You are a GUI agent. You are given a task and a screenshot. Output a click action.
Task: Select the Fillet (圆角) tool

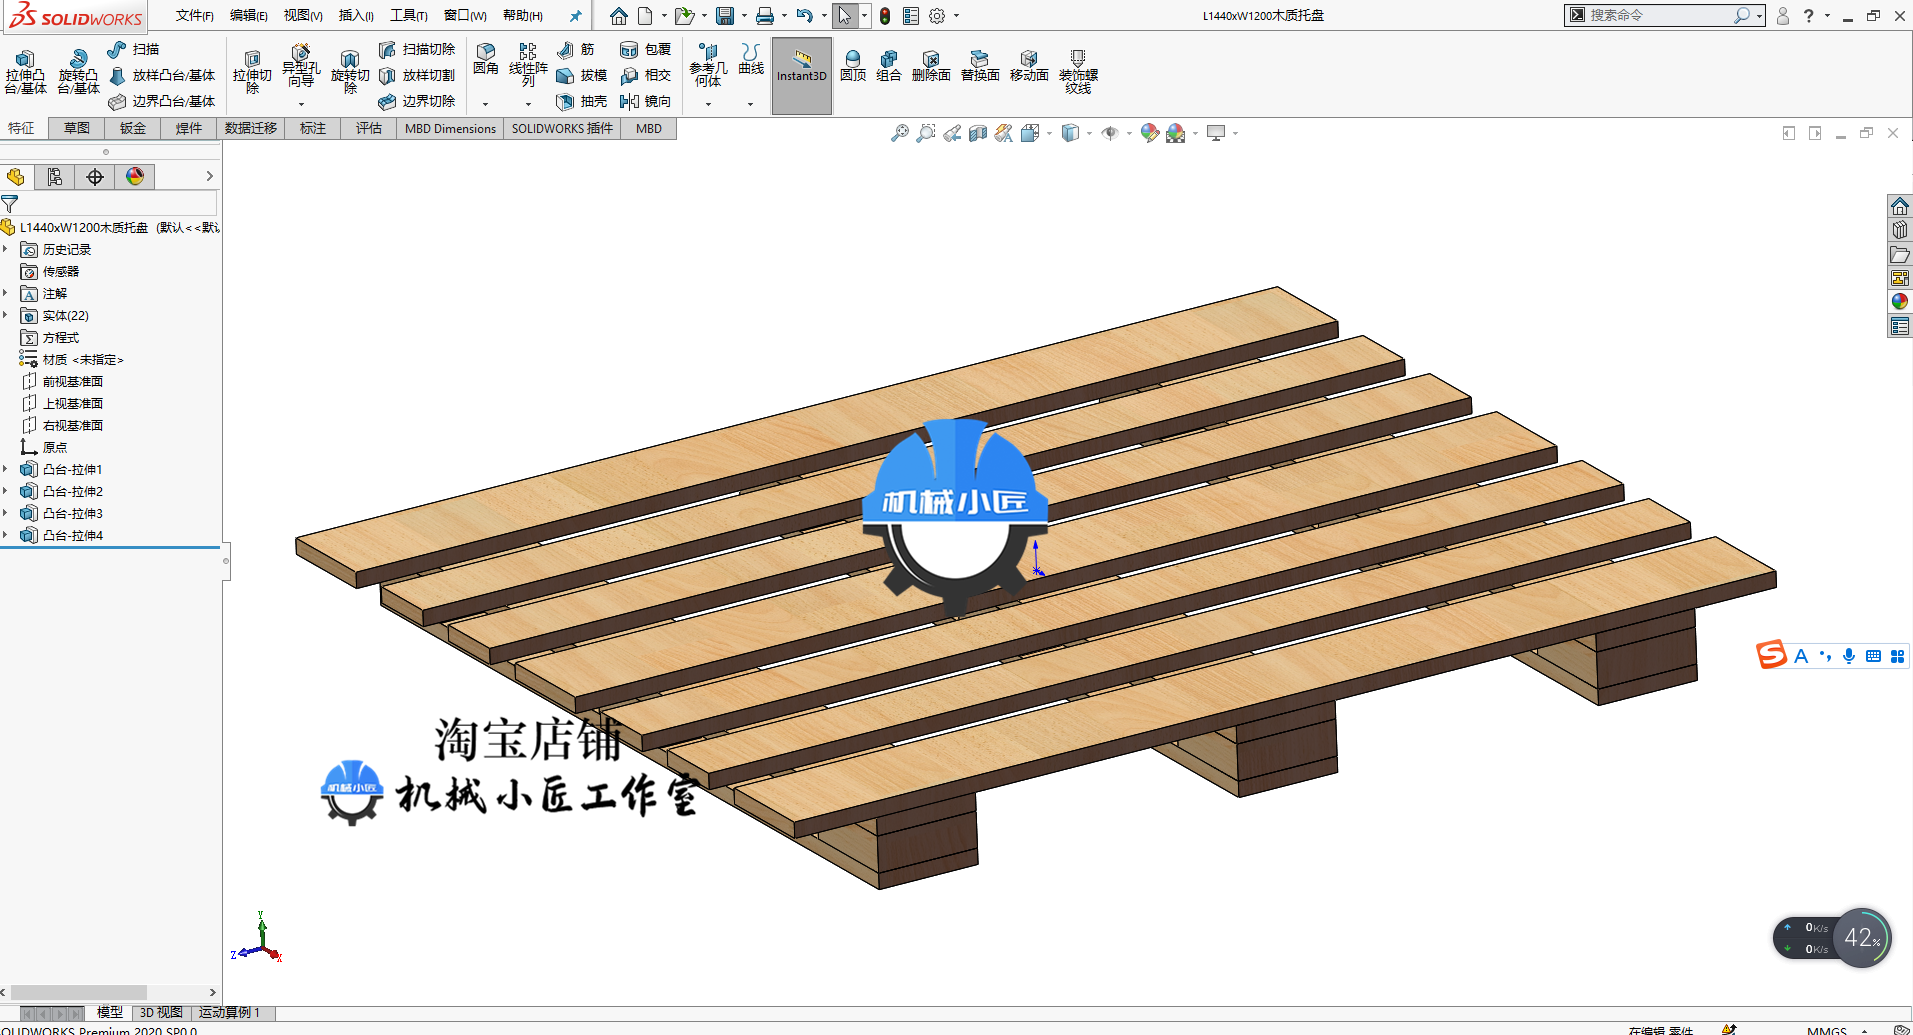tap(486, 59)
